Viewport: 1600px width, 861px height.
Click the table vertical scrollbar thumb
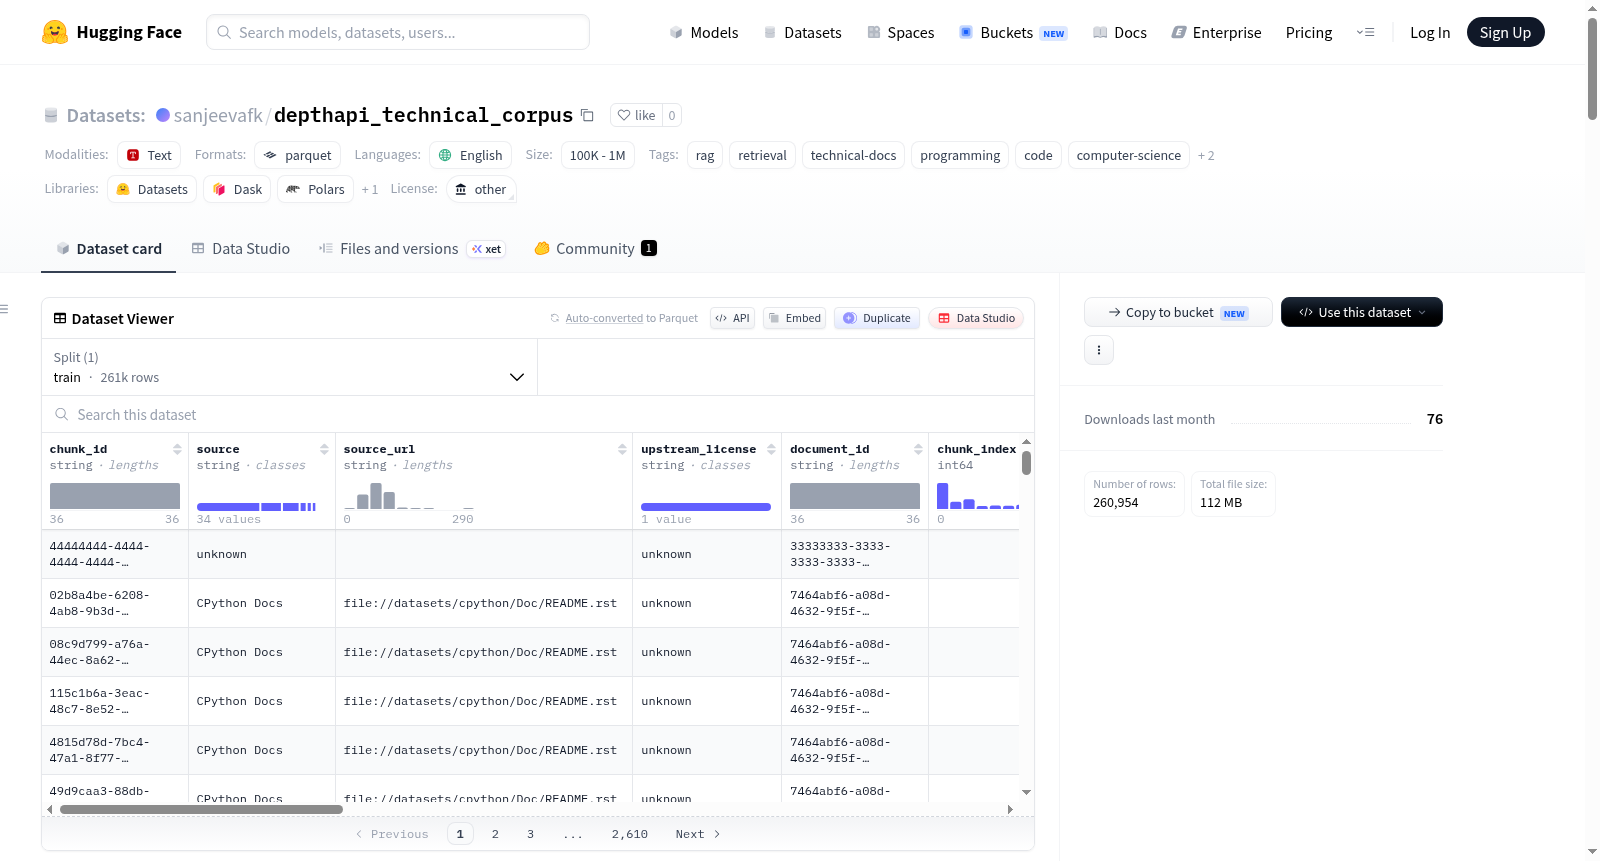[x=1026, y=463]
